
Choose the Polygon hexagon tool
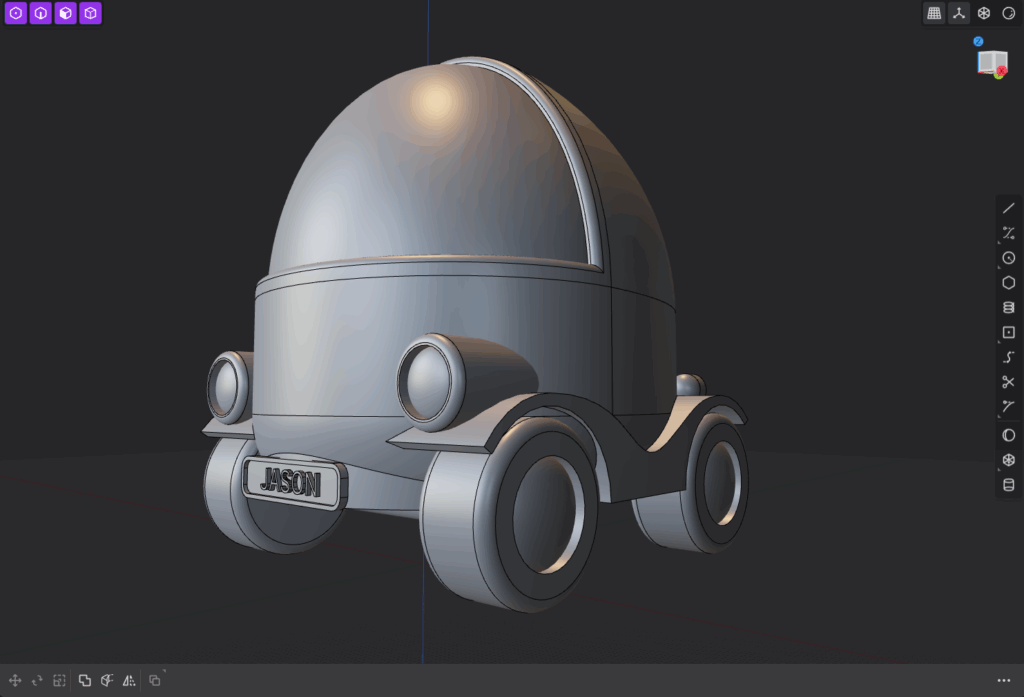coord(1008,283)
